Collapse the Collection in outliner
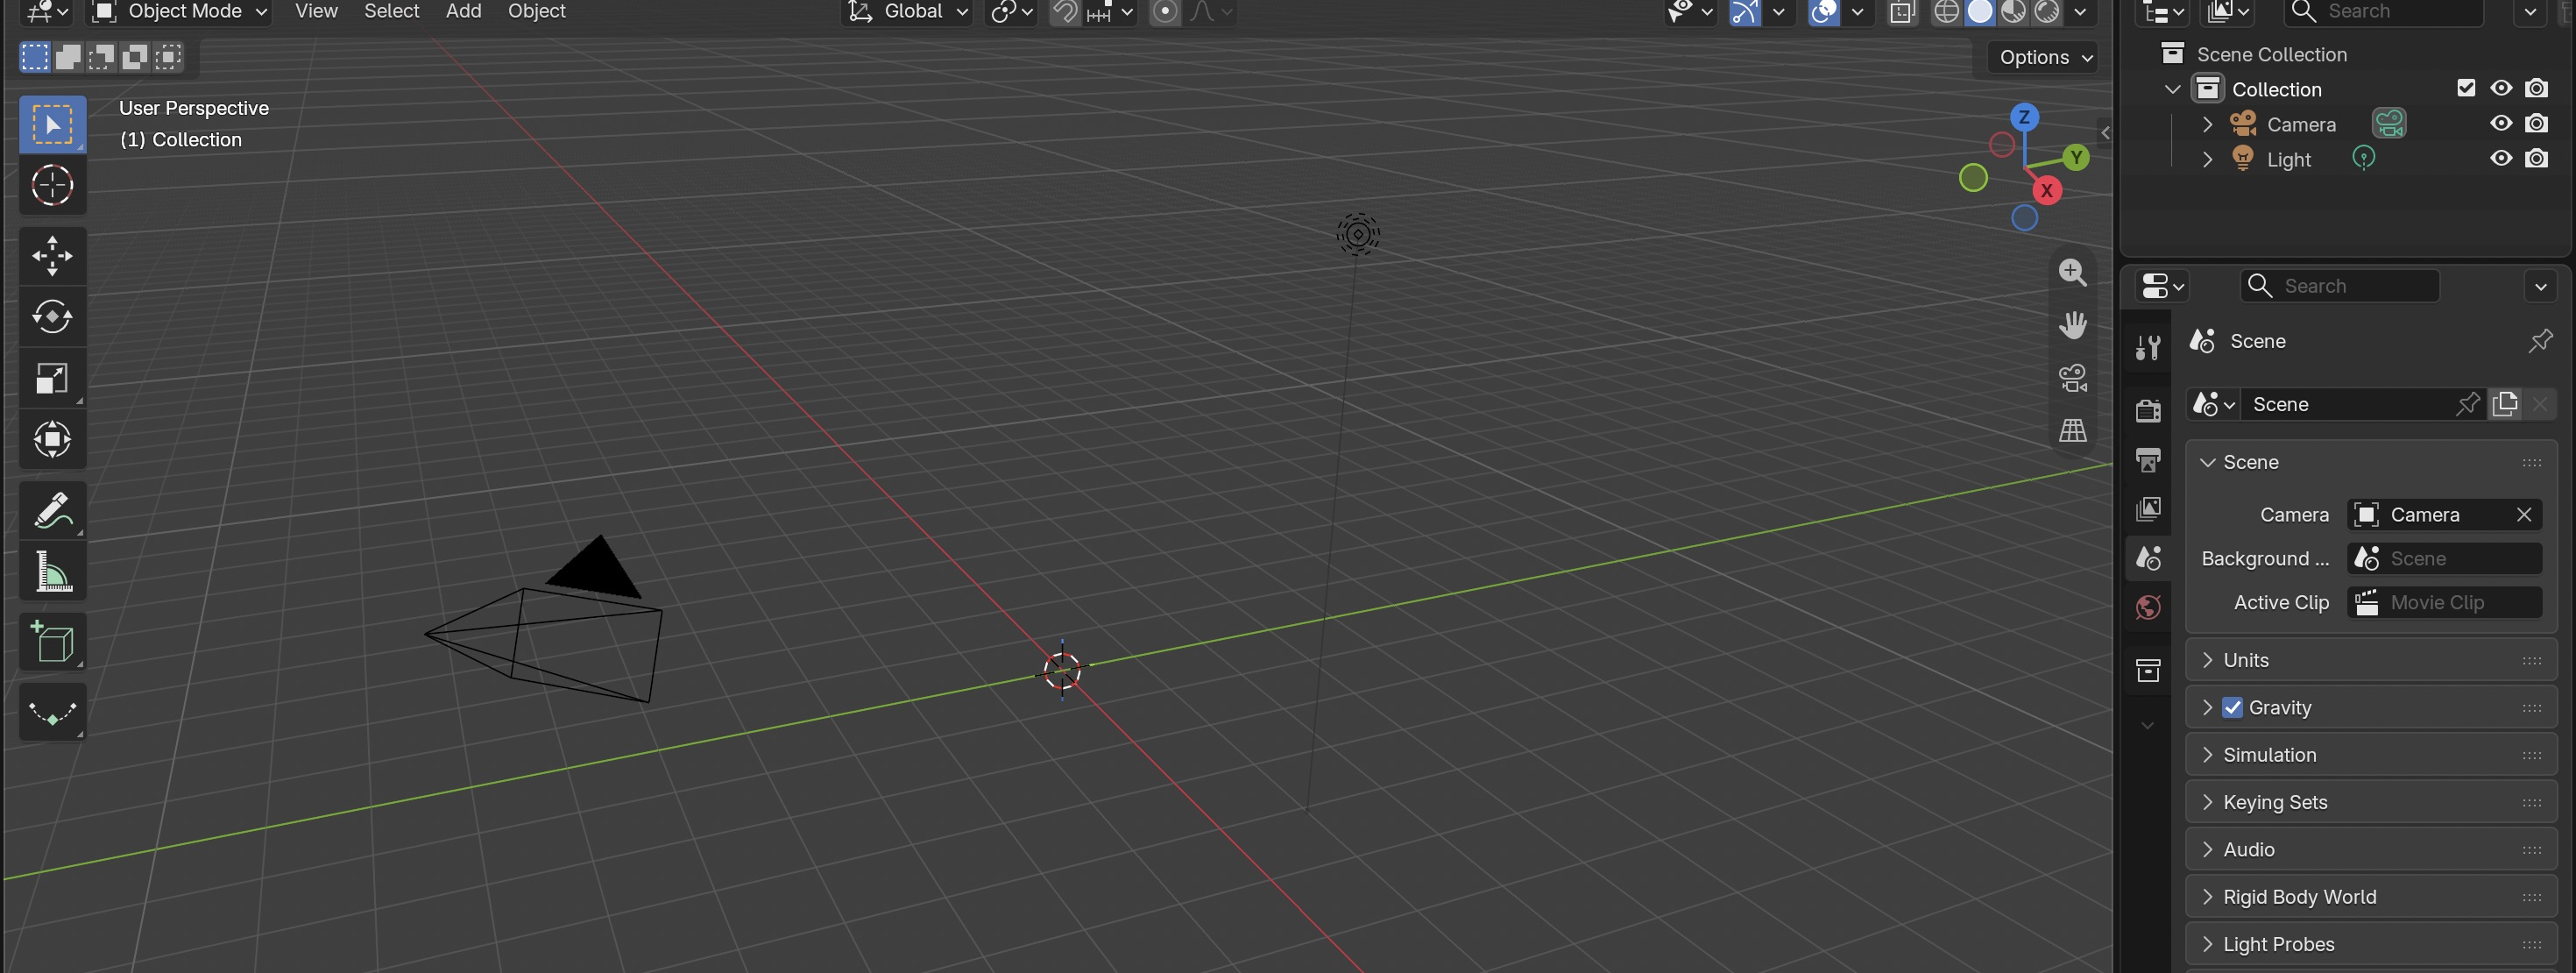 coord(2172,89)
